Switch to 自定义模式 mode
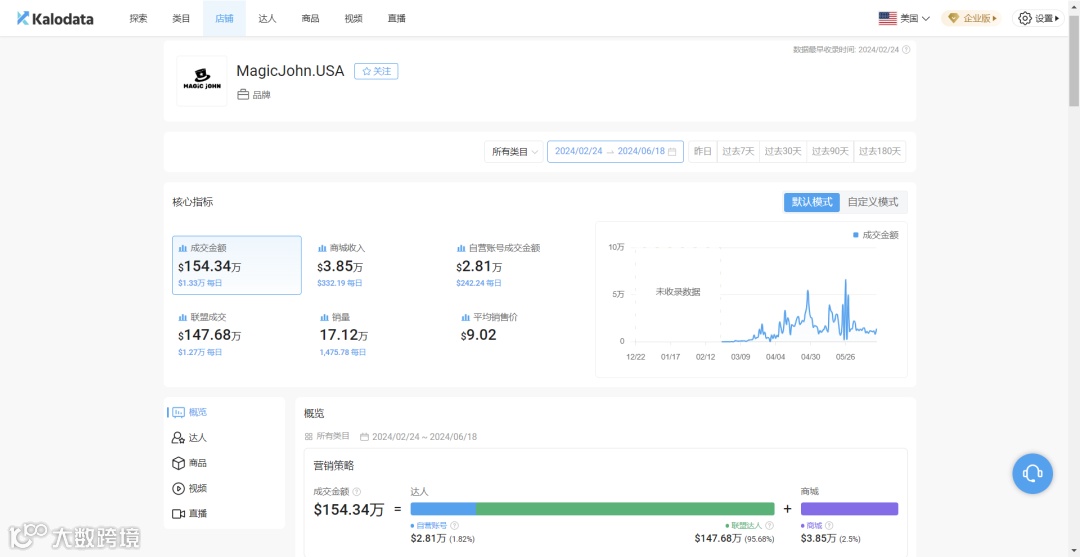Screen dimensions: 1080x557 [x=873, y=202]
